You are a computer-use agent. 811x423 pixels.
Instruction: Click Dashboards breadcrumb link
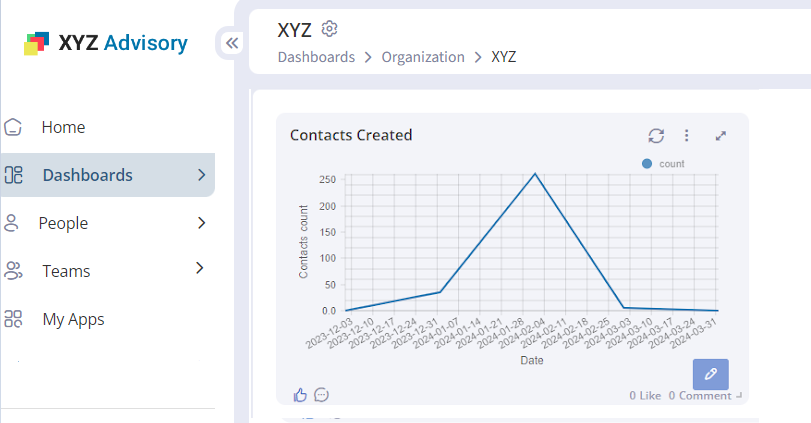(x=316, y=57)
